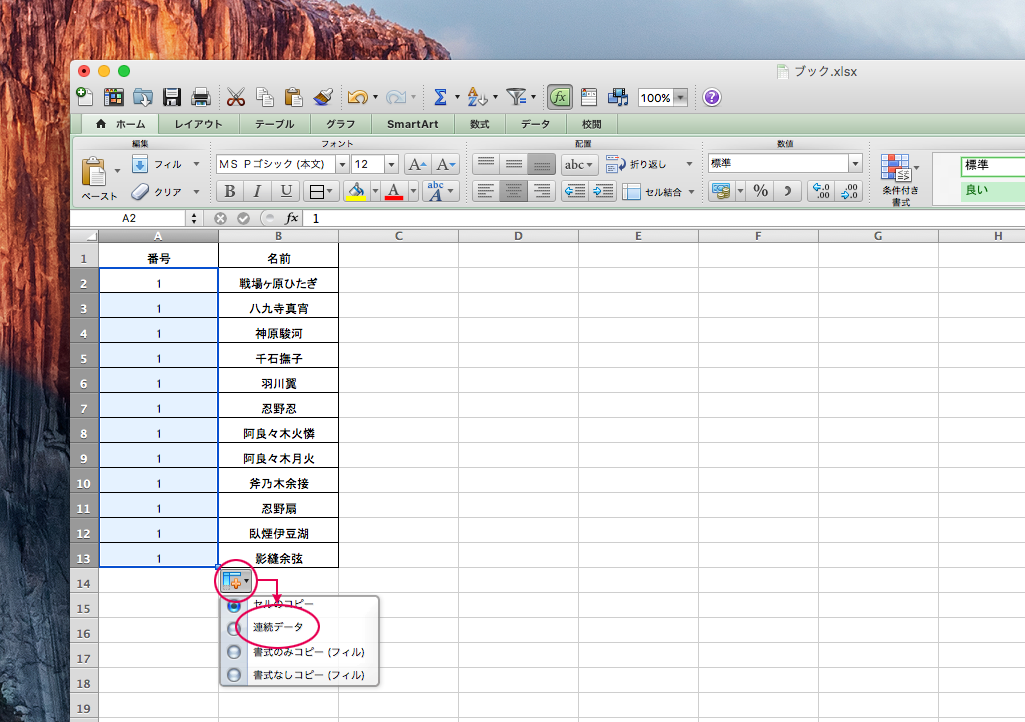The width and height of the screenshot is (1025, 722).
Task: Click the comma style button
Action: (x=788, y=191)
